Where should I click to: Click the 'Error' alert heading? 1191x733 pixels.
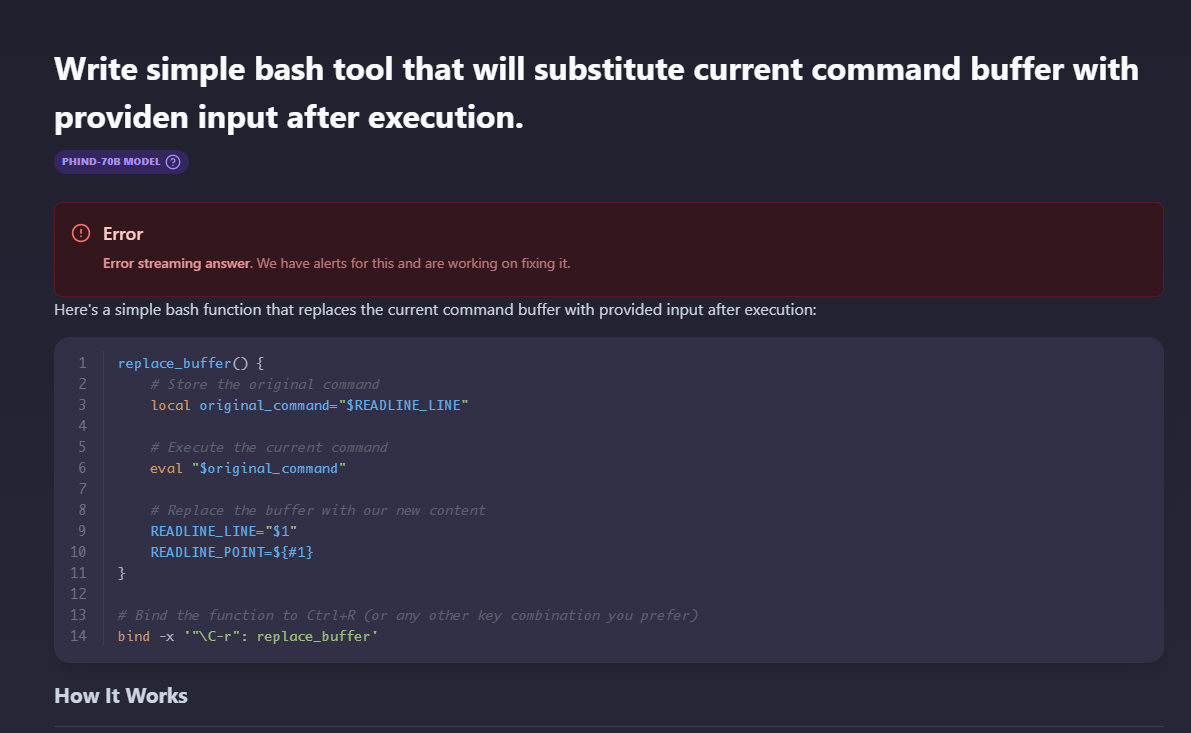point(123,234)
